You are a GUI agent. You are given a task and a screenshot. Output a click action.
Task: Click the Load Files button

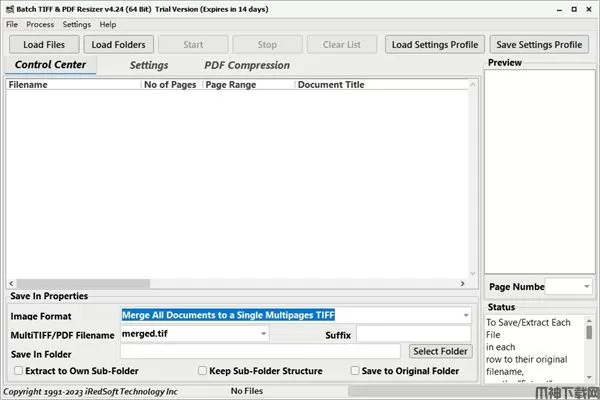tap(44, 44)
